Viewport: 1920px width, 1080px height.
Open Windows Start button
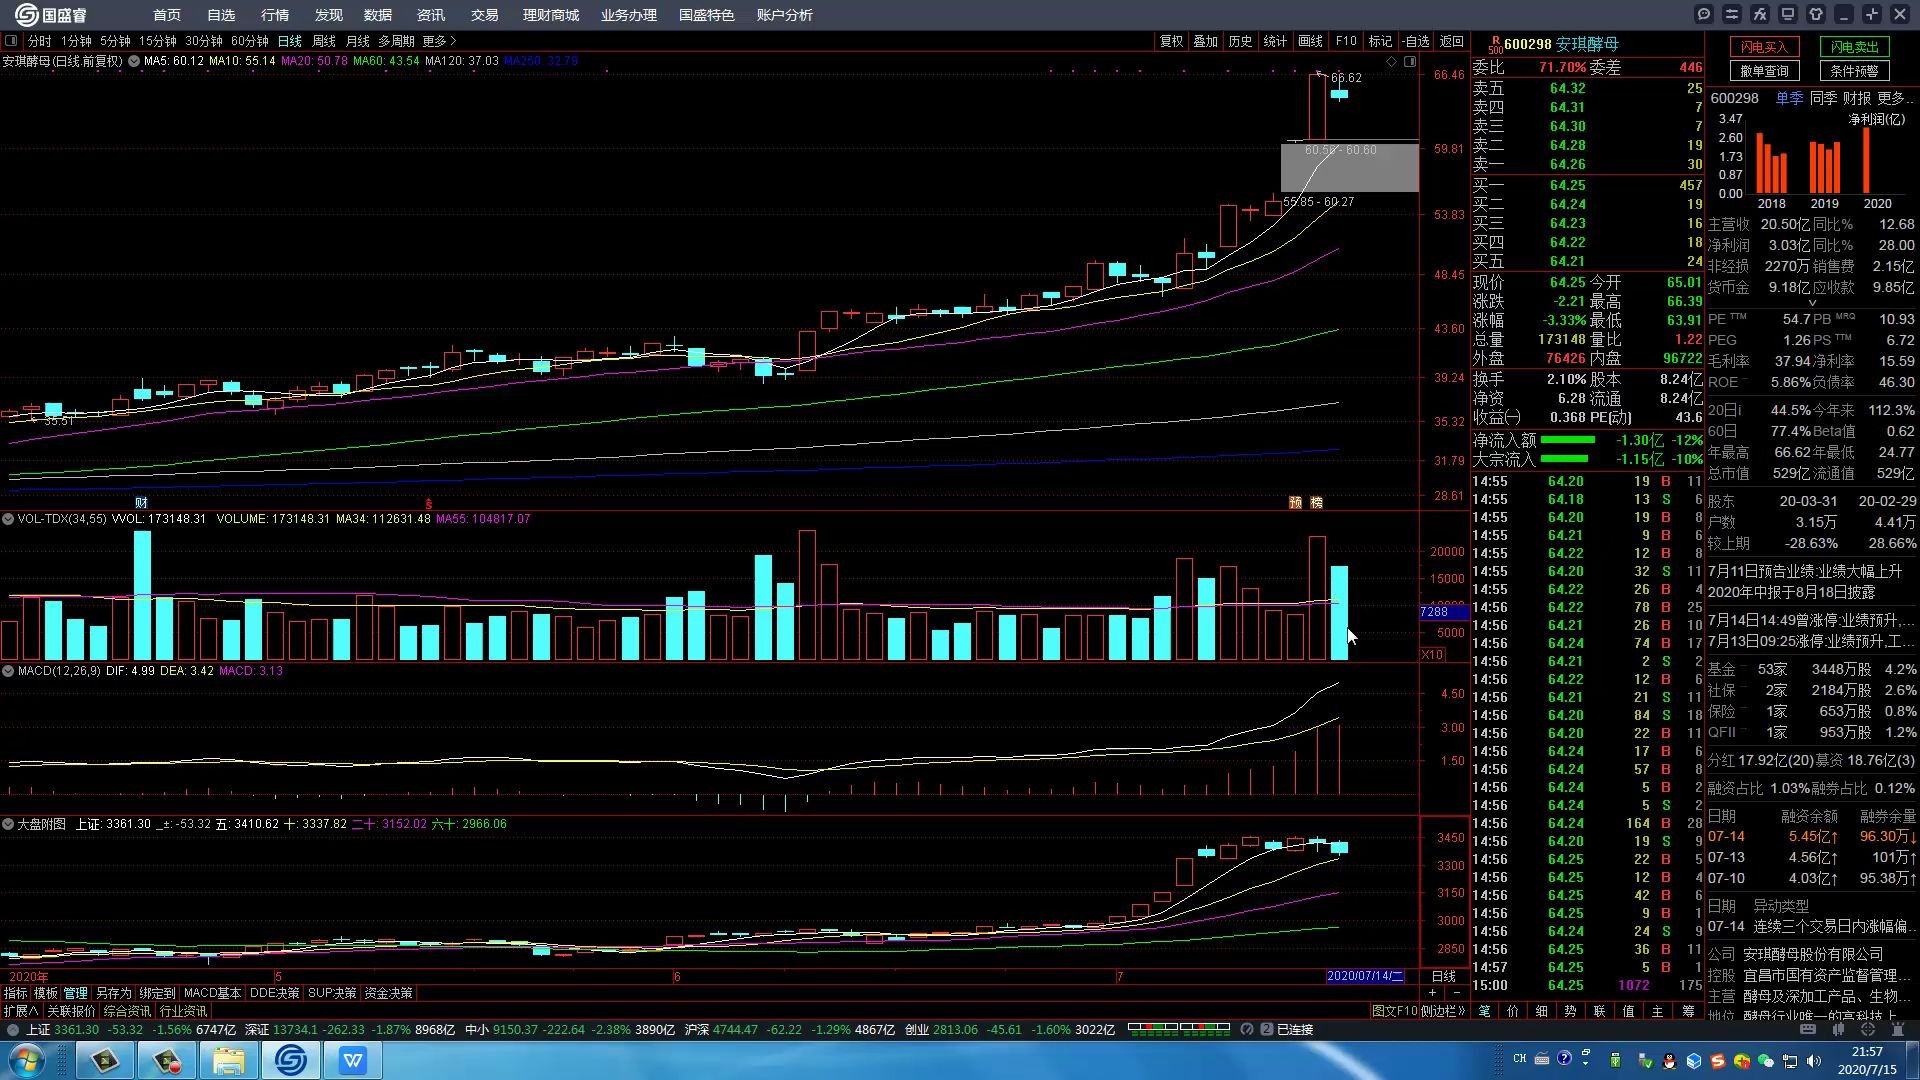click(x=27, y=1060)
